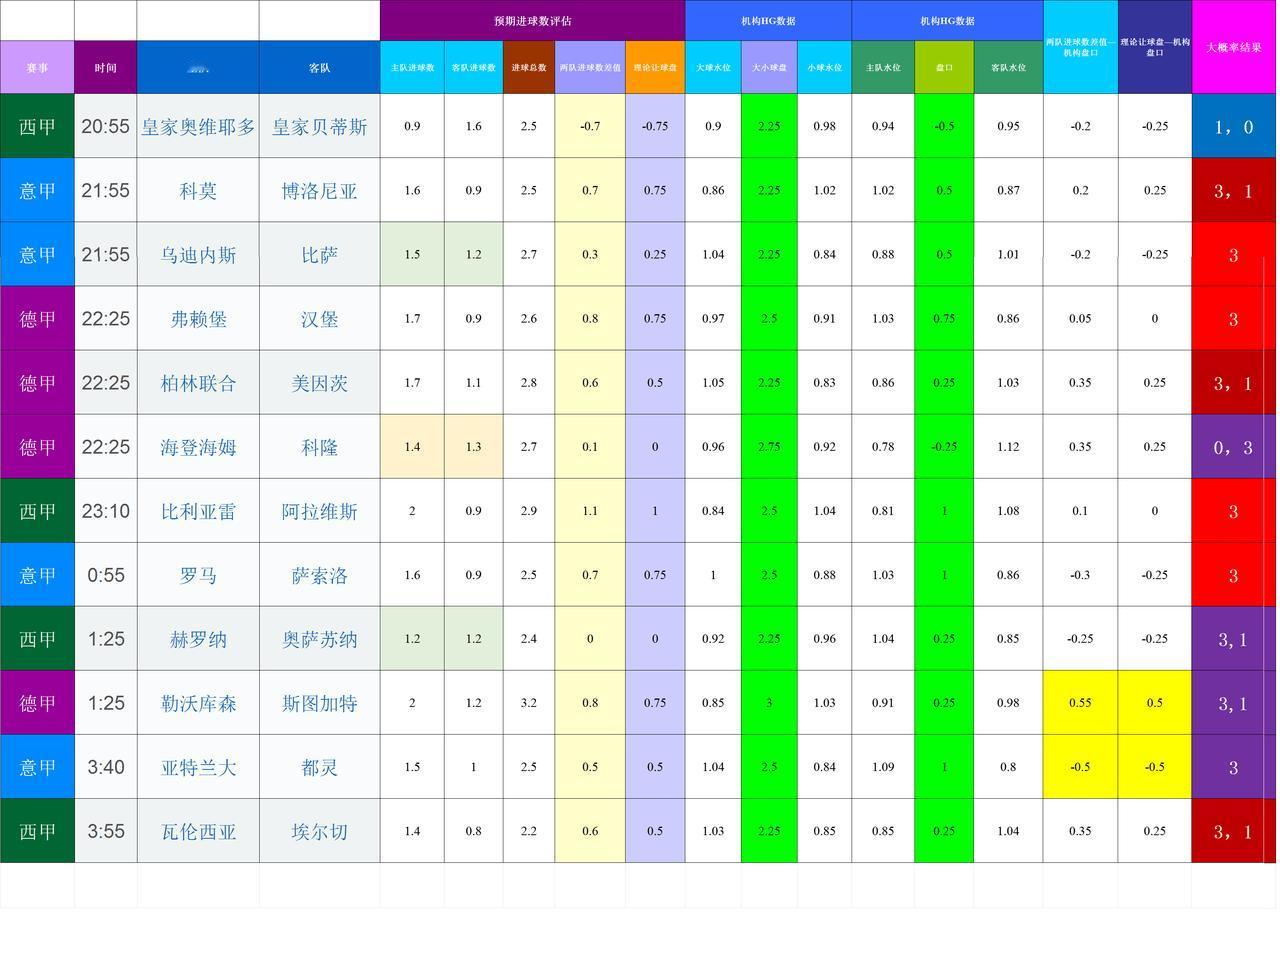Select away team 埃尔切 cell

point(319,831)
